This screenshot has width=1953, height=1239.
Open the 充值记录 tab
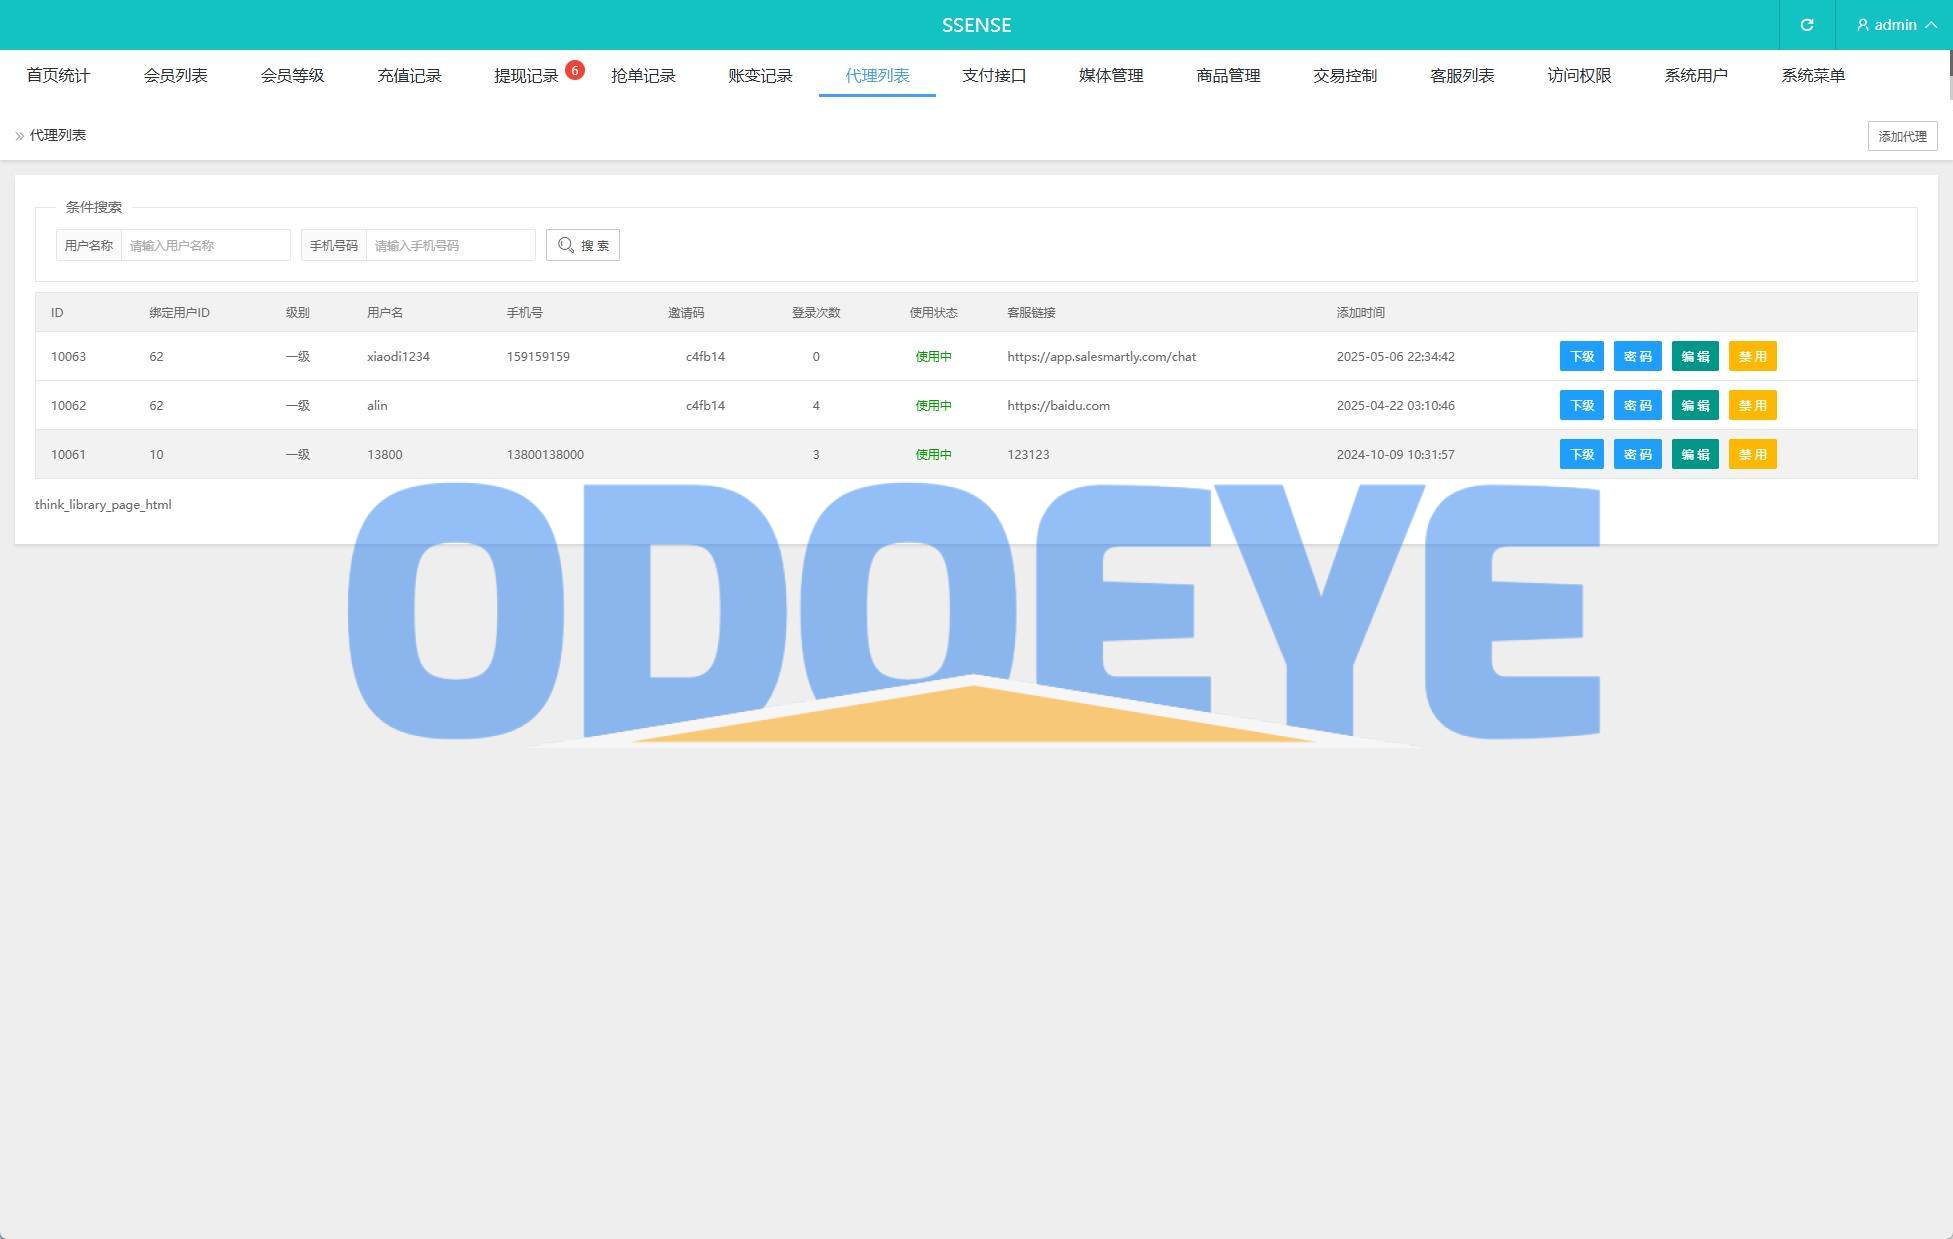409,75
